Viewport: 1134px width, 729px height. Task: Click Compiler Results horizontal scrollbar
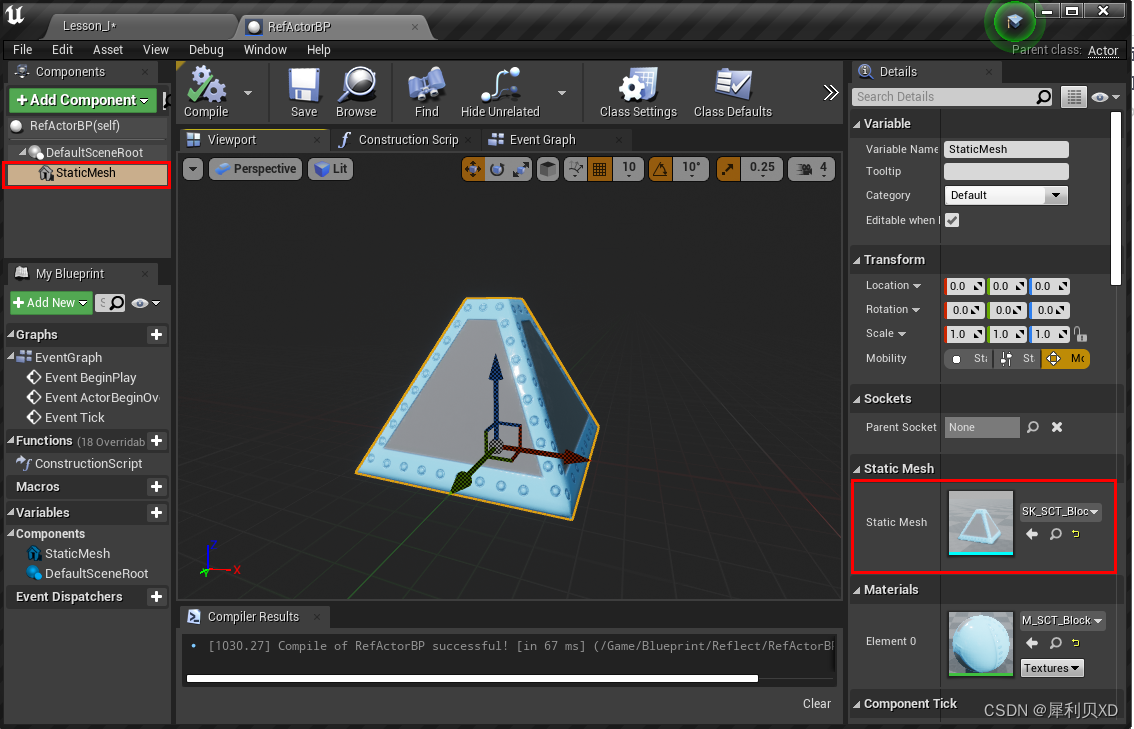[472, 678]
